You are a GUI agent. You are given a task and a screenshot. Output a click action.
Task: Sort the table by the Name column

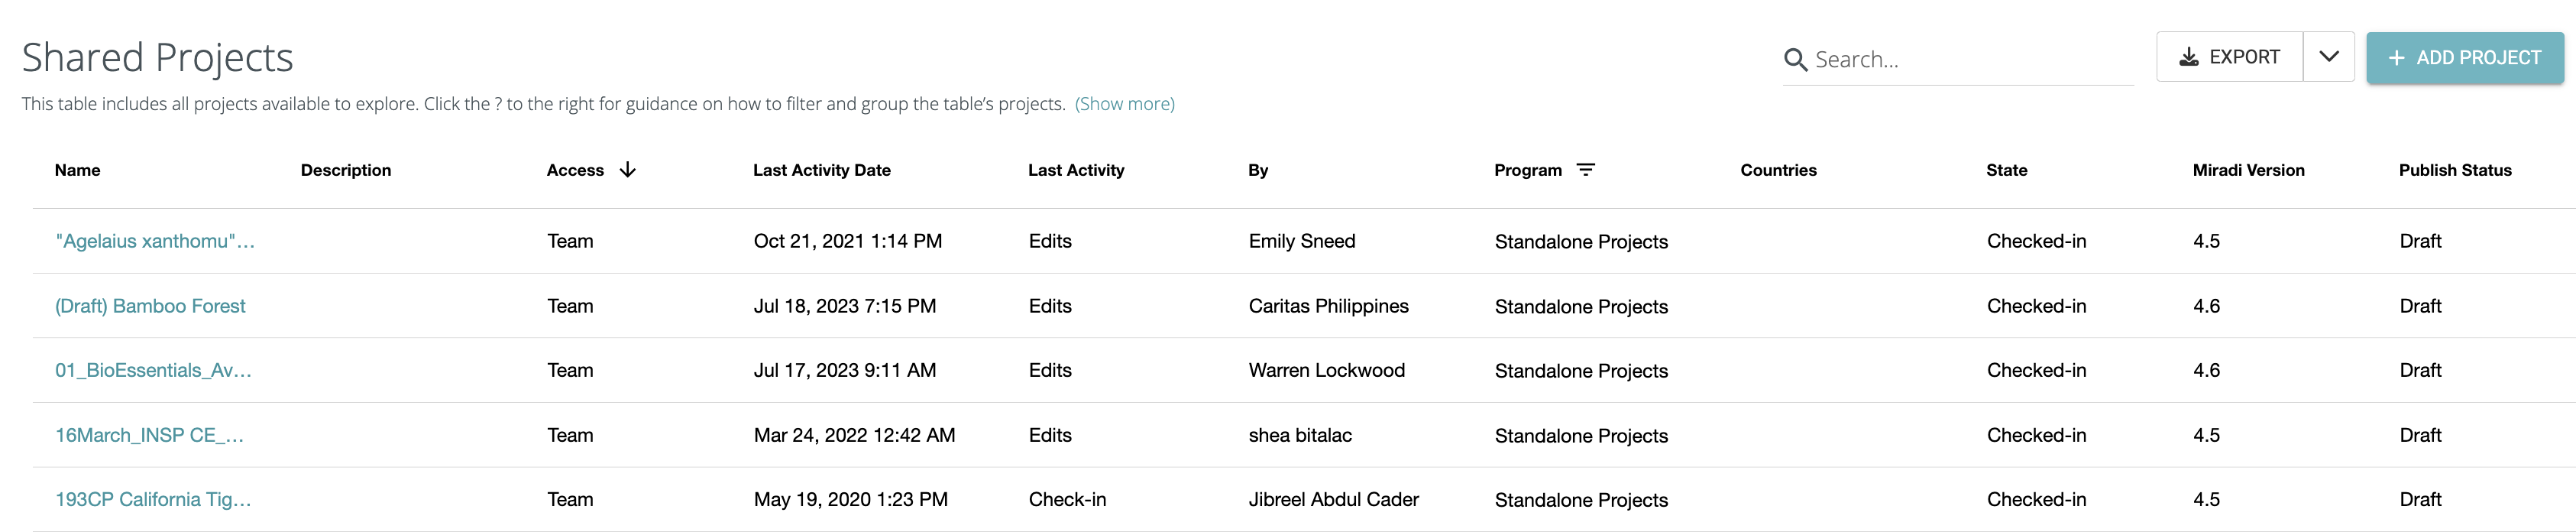pyautogui.click(x=77, y=170)
